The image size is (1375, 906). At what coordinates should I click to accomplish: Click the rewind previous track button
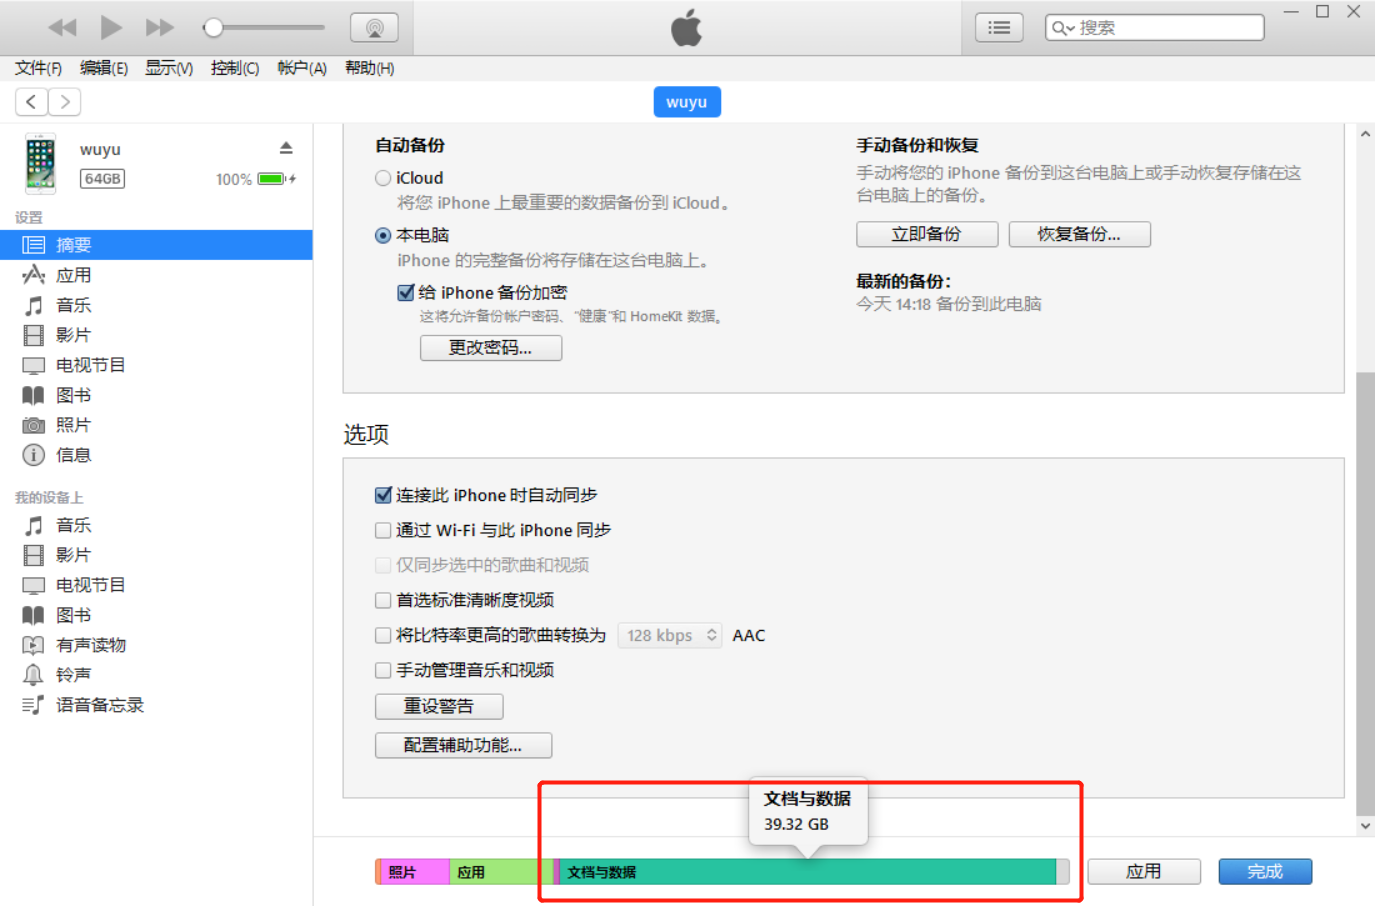[x=62, y=27]
